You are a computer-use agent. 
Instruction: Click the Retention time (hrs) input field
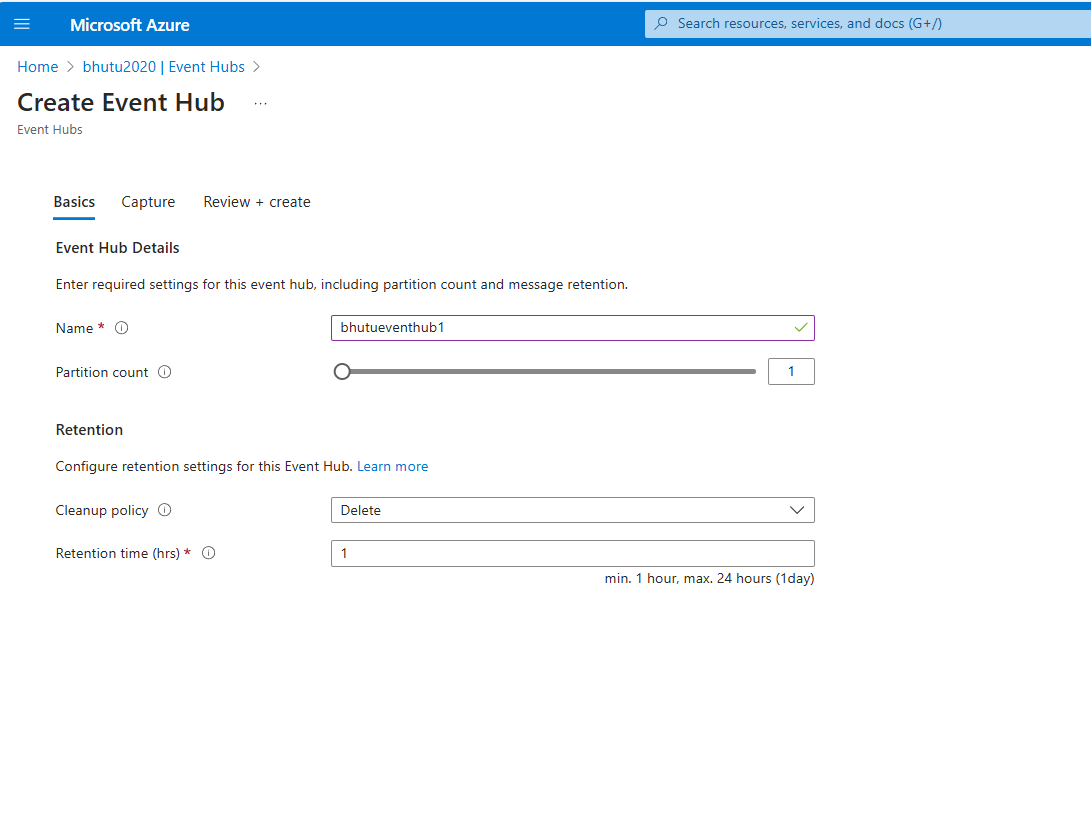pyautogui.click(x=573, y=553)
